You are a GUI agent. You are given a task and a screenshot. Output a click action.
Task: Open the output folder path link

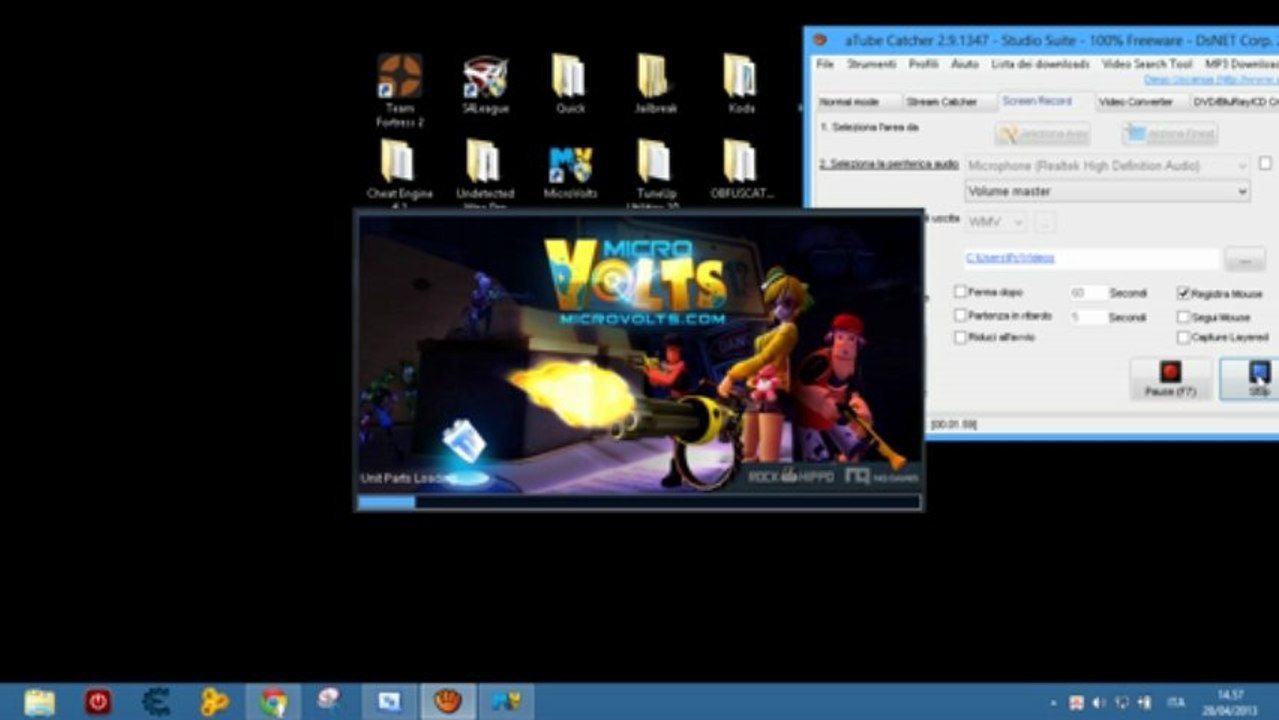click(x=1009, y=258)
